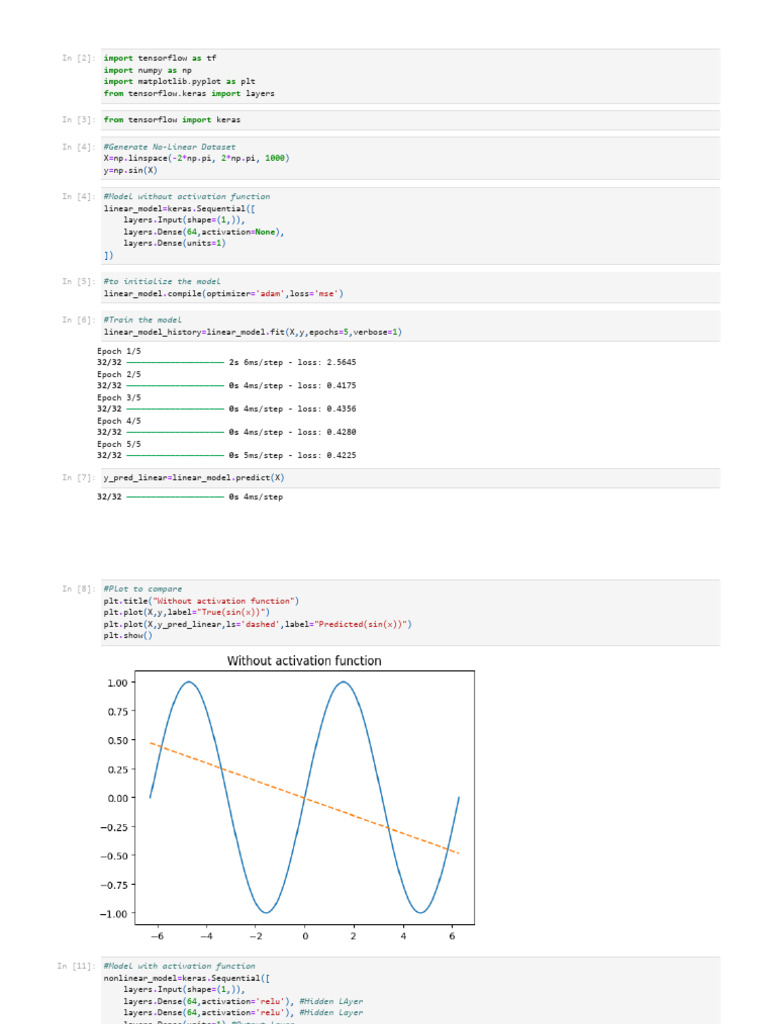The height and width of the screenshot is (1024, 768).
Task: Click the y-axis tick label "−1.00"
Action: (x=114, y=914)
